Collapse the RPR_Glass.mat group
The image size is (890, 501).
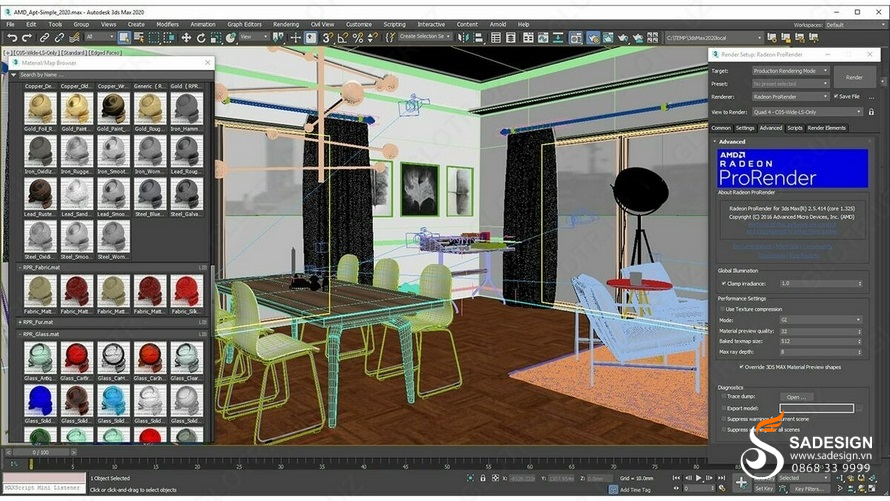(20, 334)
